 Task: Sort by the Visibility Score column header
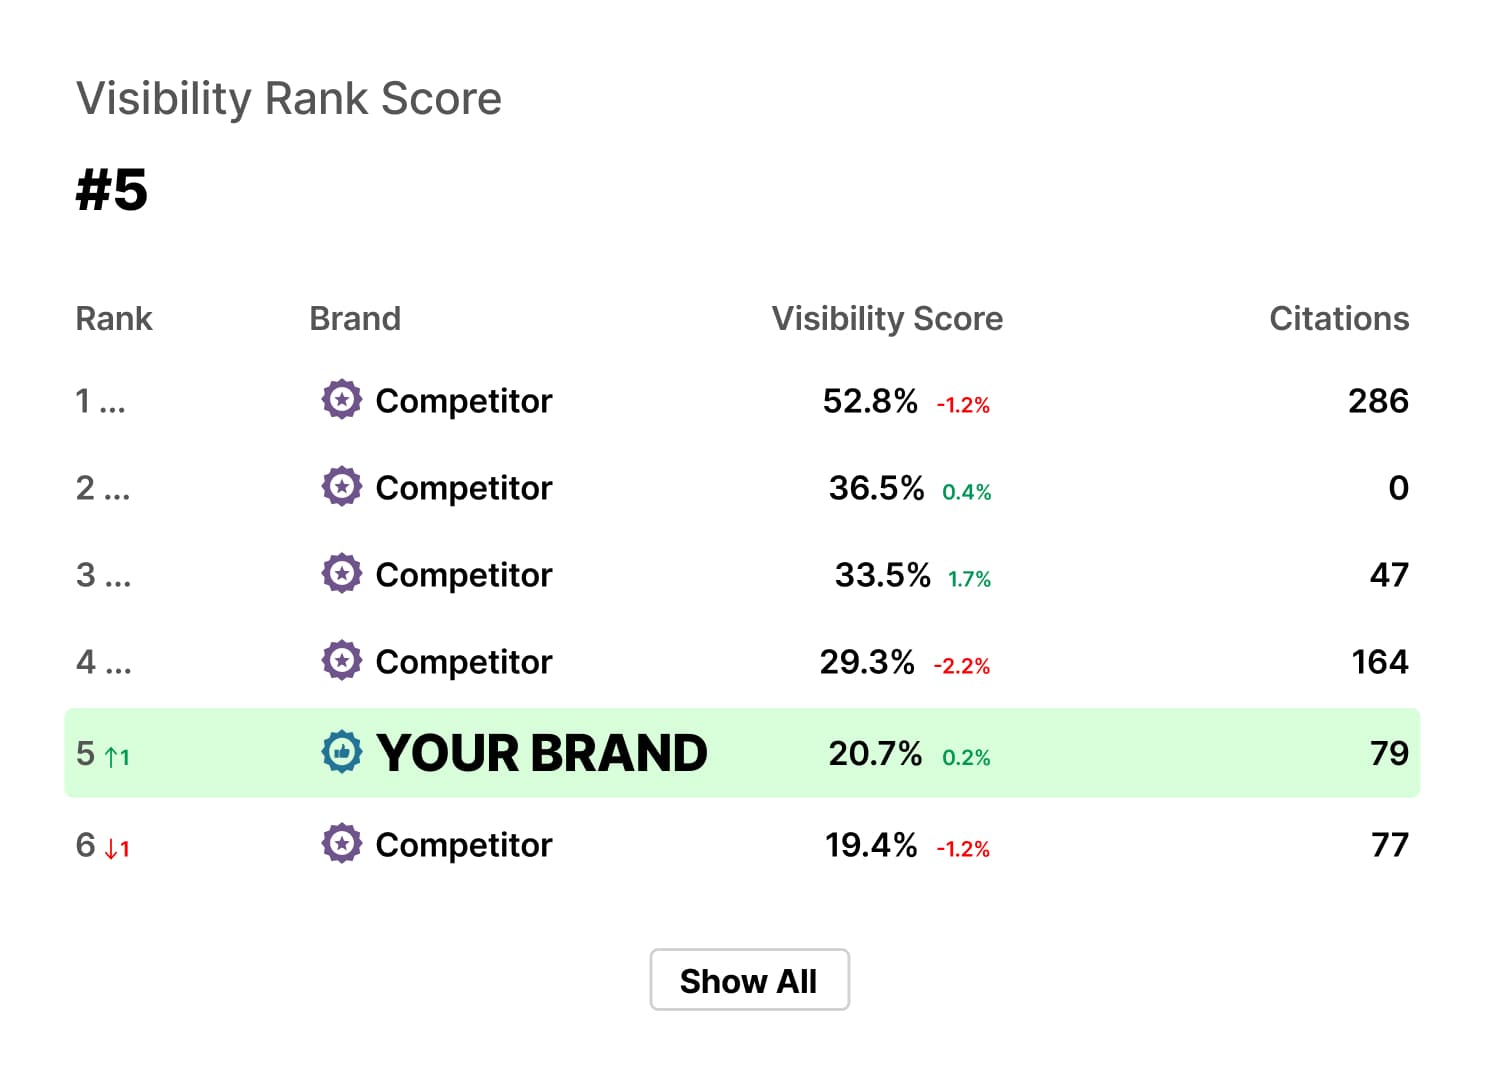(887, 318)
